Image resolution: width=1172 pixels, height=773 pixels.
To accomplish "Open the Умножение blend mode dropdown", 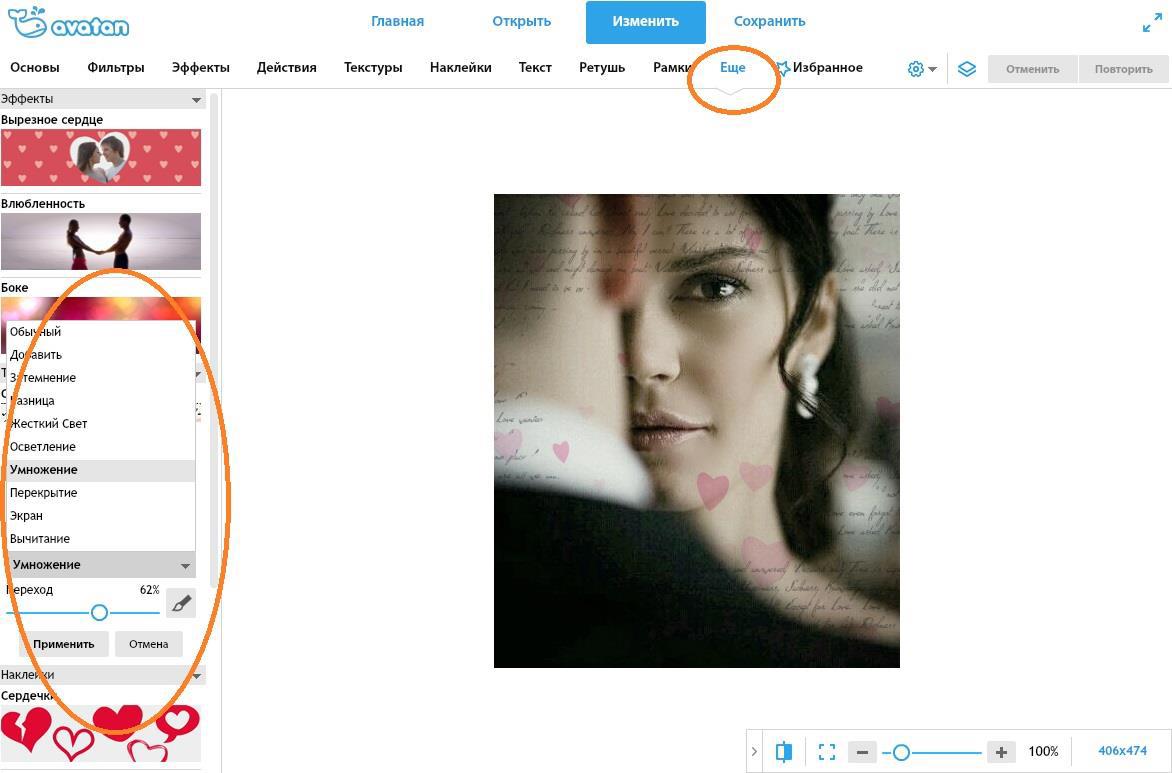I will coord(100,565).
